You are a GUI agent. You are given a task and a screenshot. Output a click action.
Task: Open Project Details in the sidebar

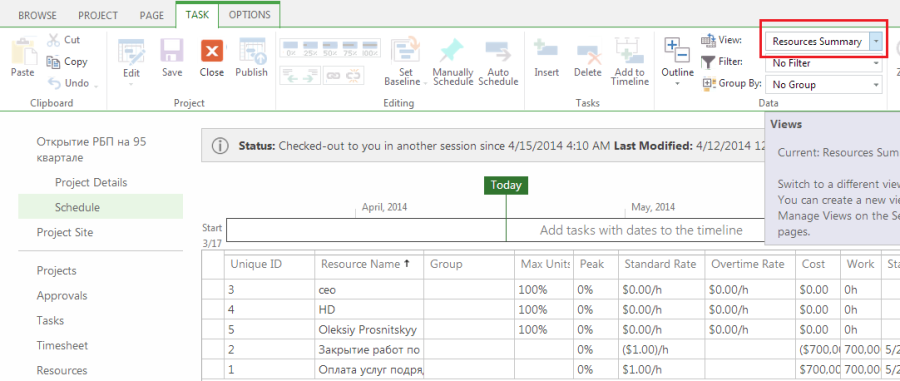click(91, 182)
